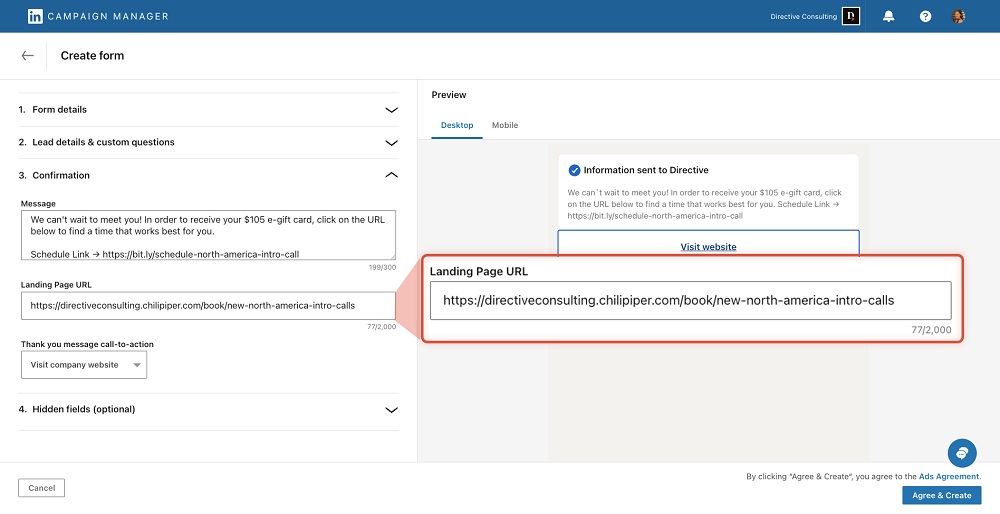Click the back arrow beside Create form

(x=27, y=56)
